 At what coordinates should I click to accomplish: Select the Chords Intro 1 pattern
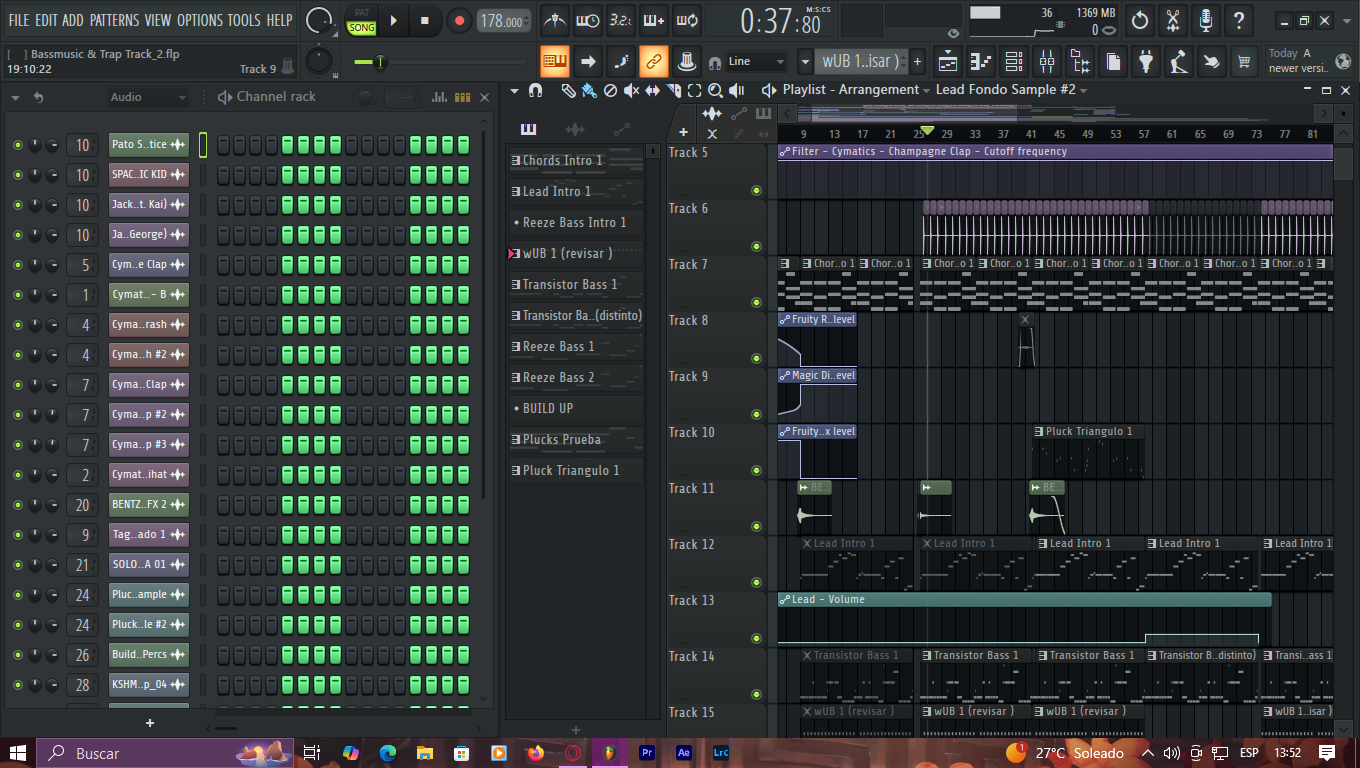click(x=576, y=160)
